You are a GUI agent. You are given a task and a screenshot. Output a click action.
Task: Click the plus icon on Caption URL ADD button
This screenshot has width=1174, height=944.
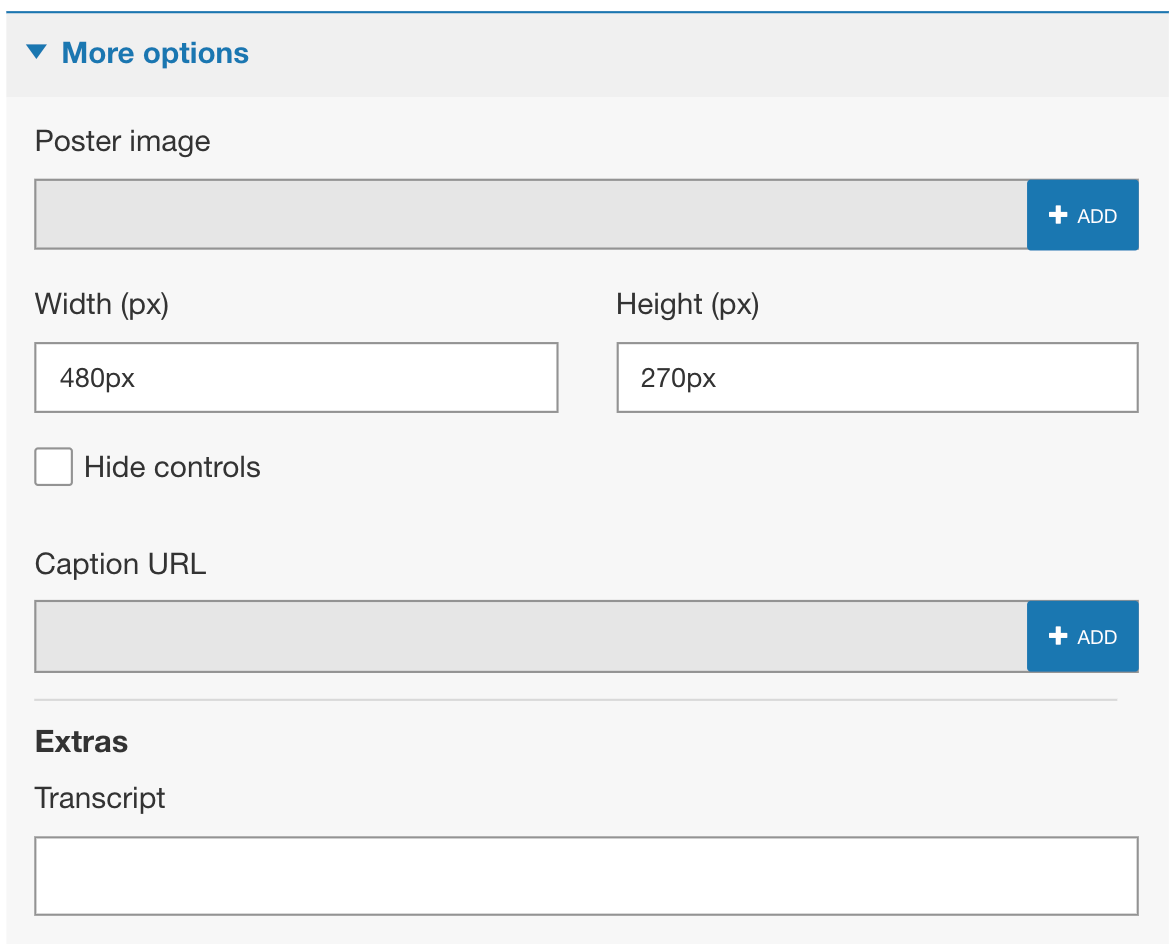1059,635
